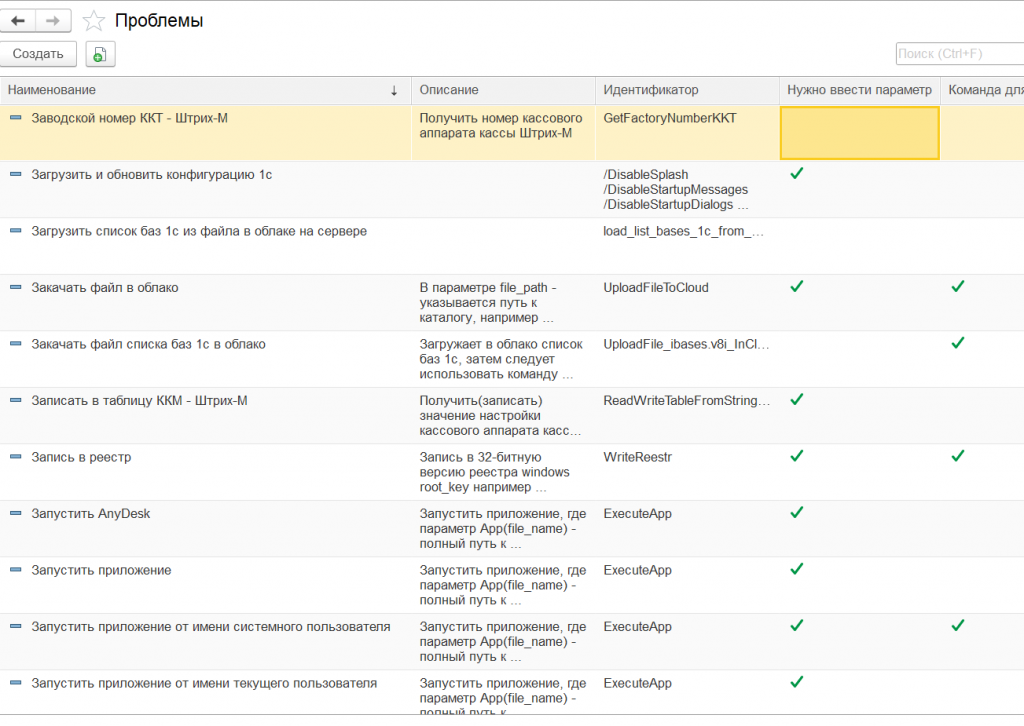Click row icon of Заводской номер ККТ
The width and height of the screenshot is (1024, 726).
point(15,118)
